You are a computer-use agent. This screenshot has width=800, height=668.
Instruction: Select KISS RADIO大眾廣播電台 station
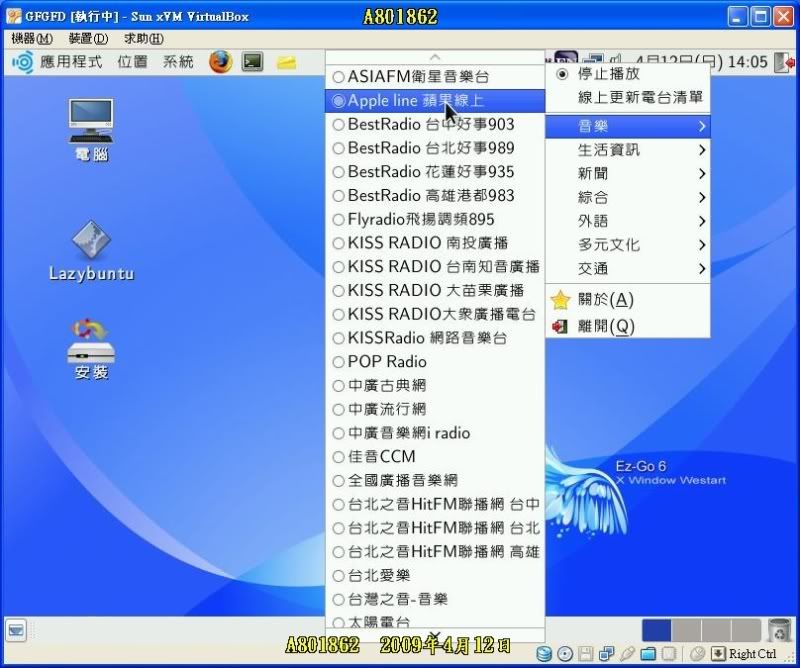coord(435,314)
